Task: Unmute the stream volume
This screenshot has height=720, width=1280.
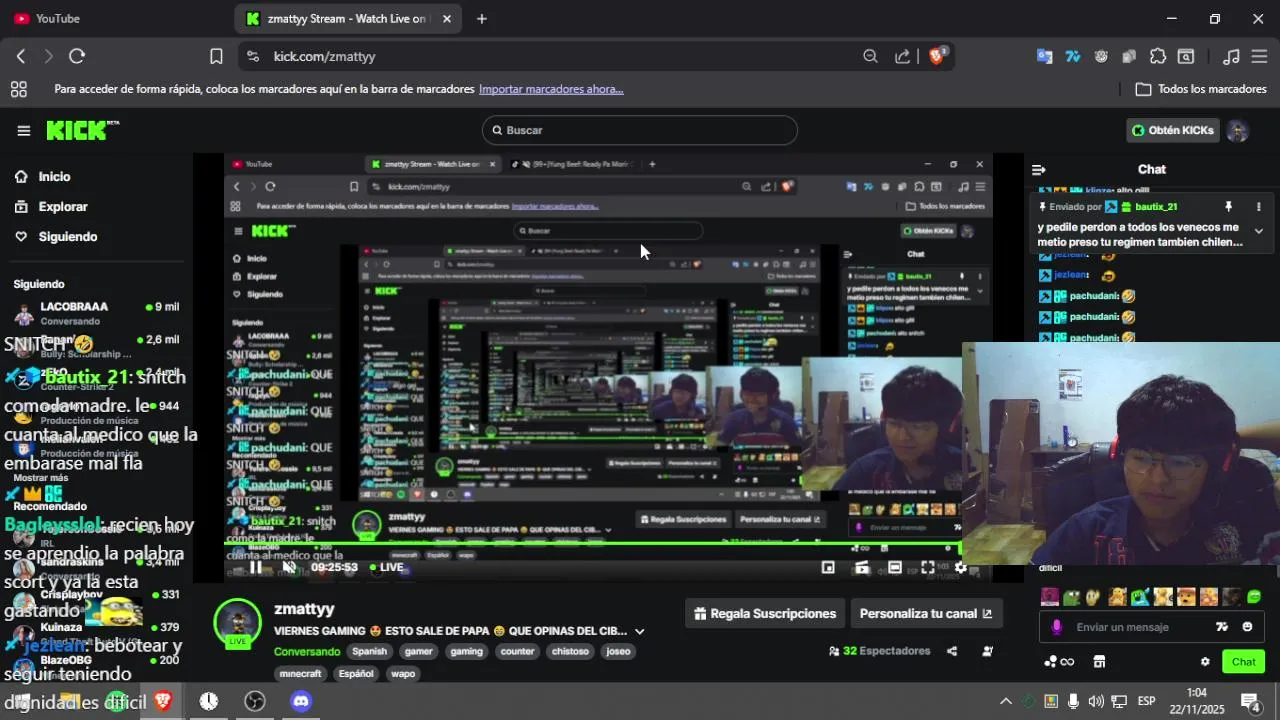Action: [289, 567]
